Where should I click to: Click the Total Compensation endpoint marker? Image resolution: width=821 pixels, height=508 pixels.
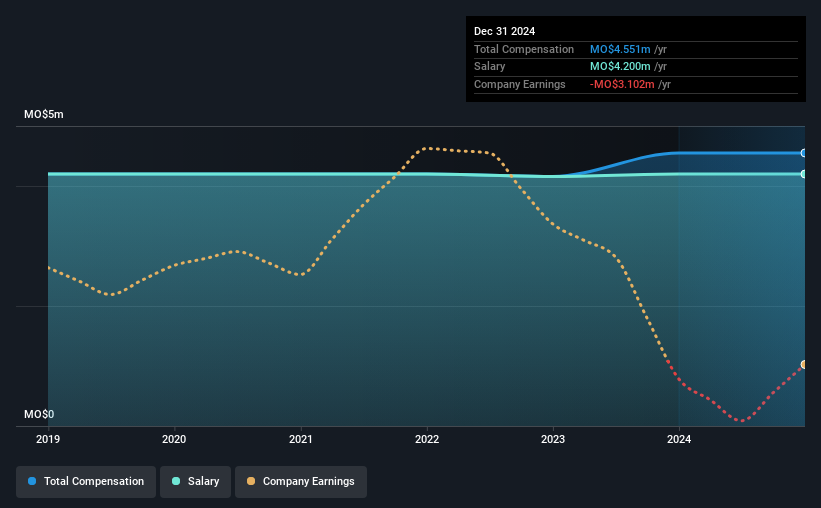coord(804,153)
